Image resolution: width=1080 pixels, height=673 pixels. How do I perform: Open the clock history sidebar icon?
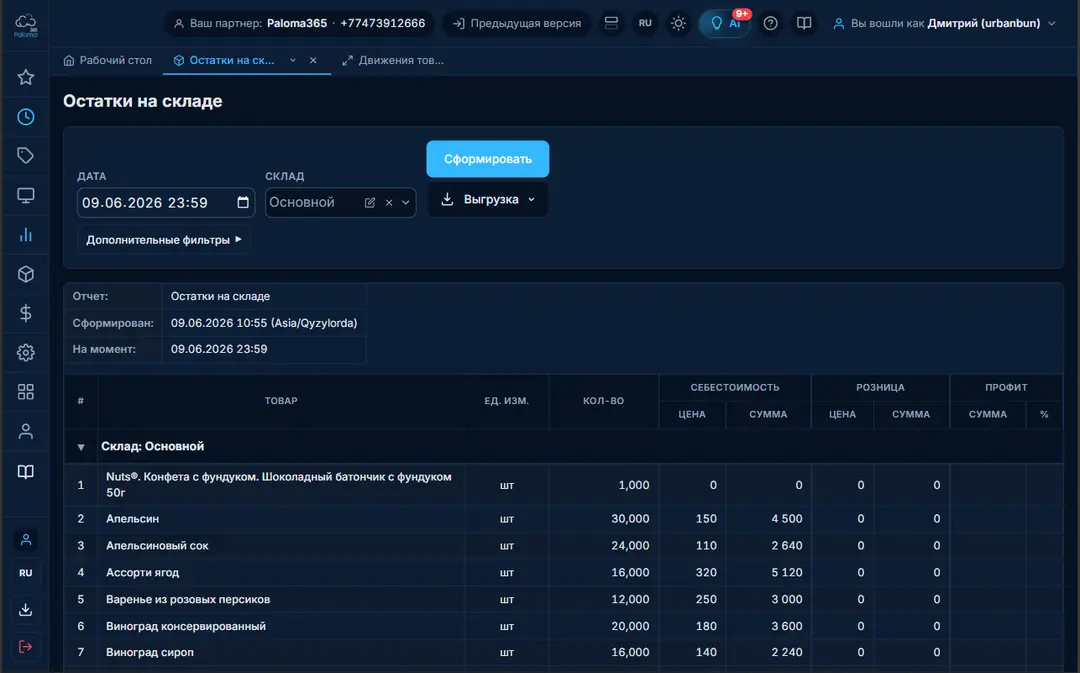pyautogui.click(x=25, y=116)
